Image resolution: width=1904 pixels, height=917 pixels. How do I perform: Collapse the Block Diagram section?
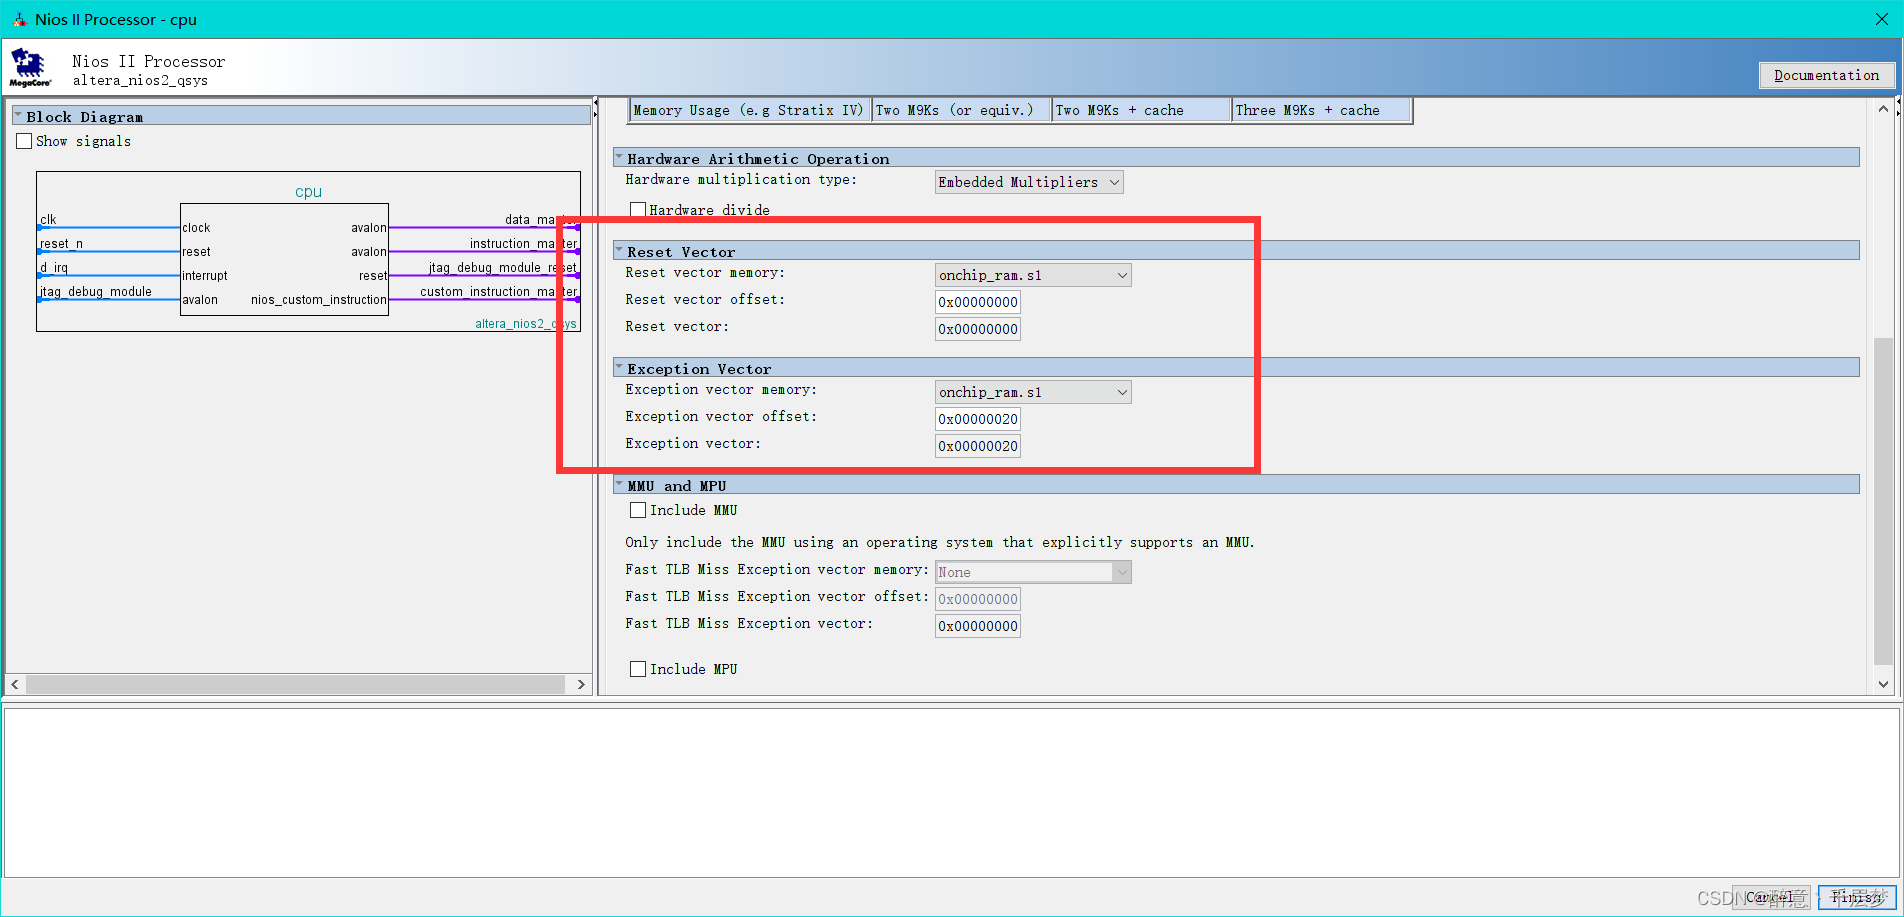(18, 116)
